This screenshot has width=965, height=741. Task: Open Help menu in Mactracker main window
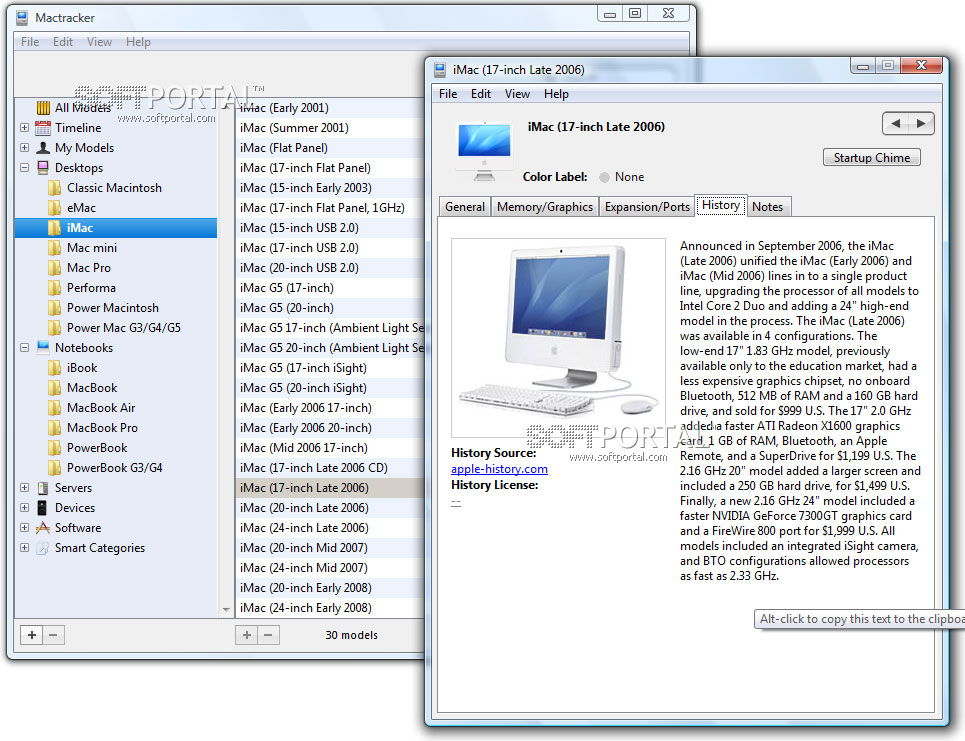(x=138, y=42)
